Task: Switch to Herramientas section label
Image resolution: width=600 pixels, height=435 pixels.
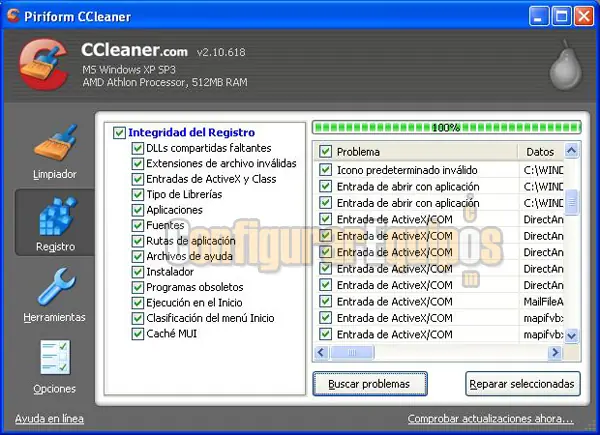Action: (54, 318)
